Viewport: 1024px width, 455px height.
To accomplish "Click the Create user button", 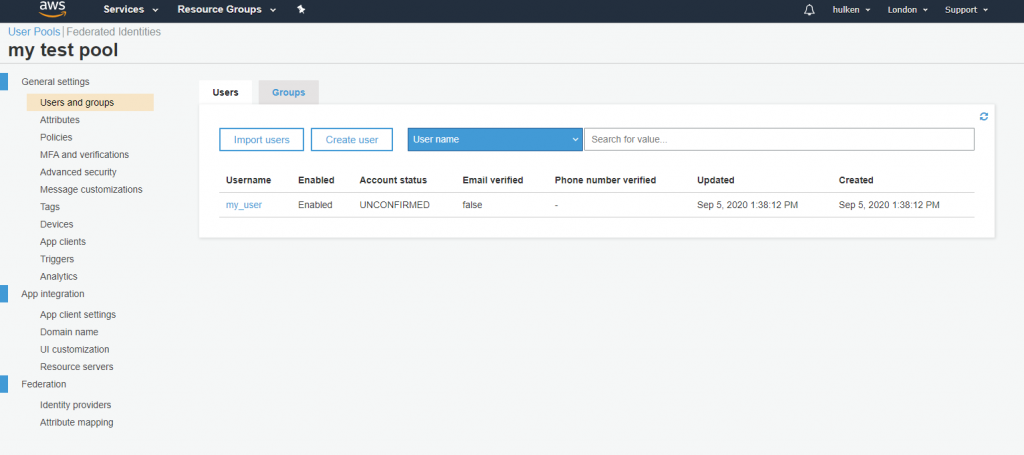I will (352, 140).
